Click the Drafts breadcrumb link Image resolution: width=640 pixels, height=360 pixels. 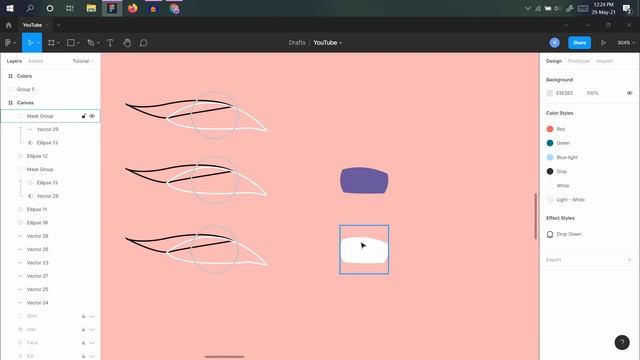pos(297,42)
